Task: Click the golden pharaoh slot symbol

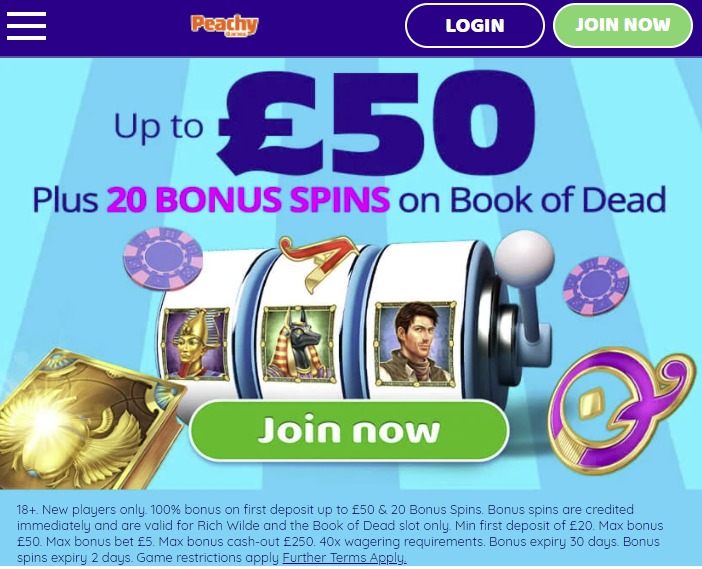Action: [196, 344]
